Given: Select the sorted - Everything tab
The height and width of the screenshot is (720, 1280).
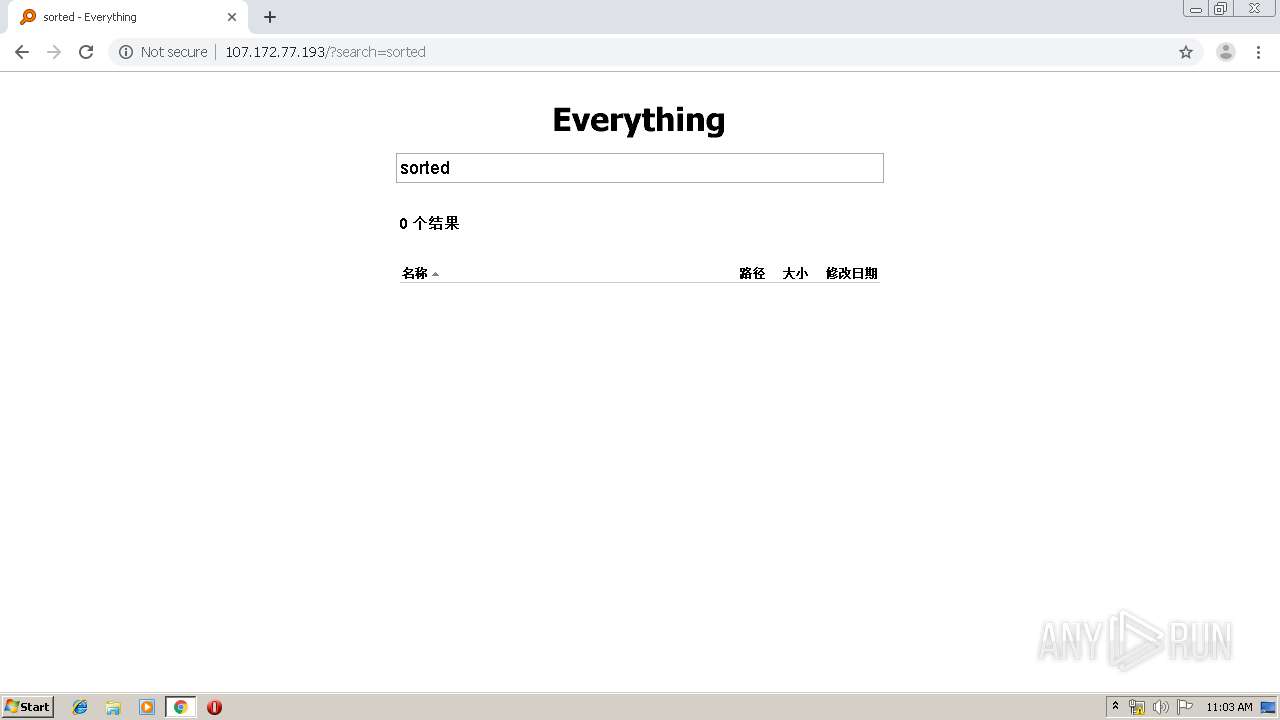Looking at the screenshot, I should [129, 17].
